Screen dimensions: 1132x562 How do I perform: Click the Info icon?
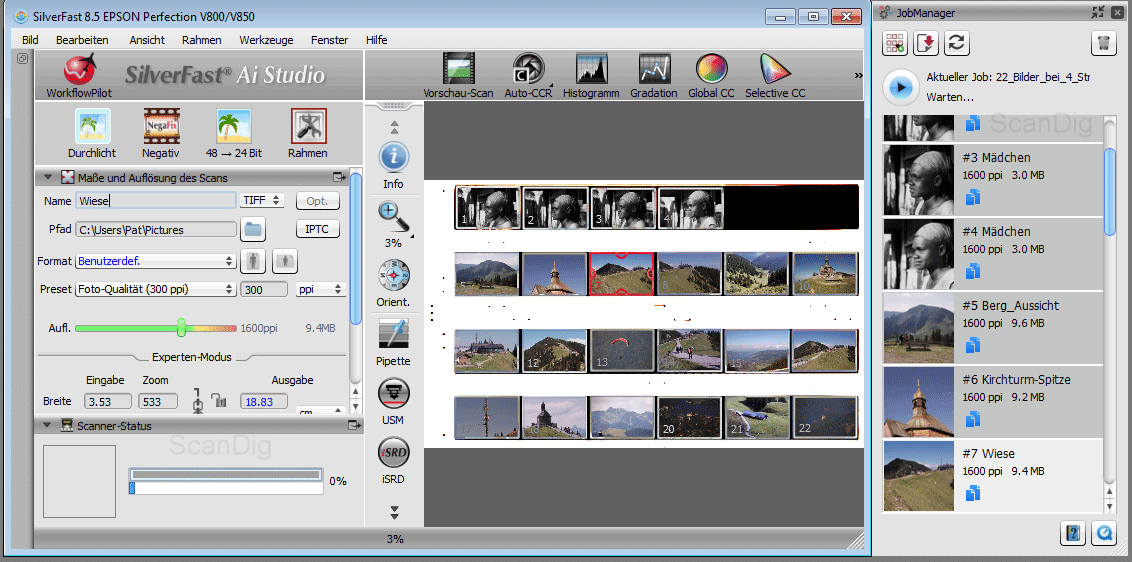click(x=393, y=156)
